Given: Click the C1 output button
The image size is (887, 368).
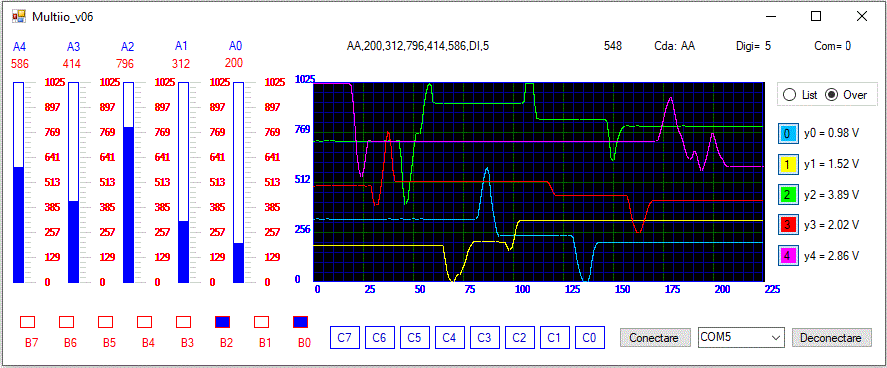Looking at the screenshot, I should pyautogui.click(x=555, y=337).
